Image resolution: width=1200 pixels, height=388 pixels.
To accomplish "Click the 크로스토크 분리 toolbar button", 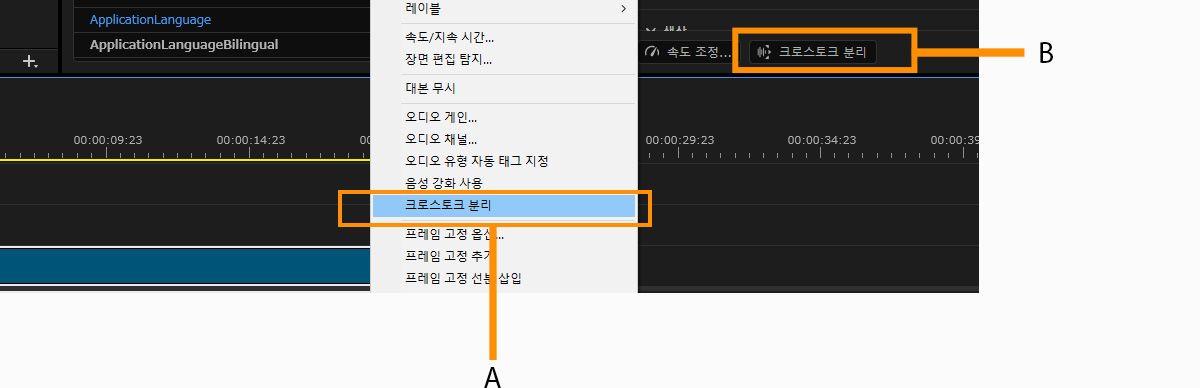I will tap(813, 52).
